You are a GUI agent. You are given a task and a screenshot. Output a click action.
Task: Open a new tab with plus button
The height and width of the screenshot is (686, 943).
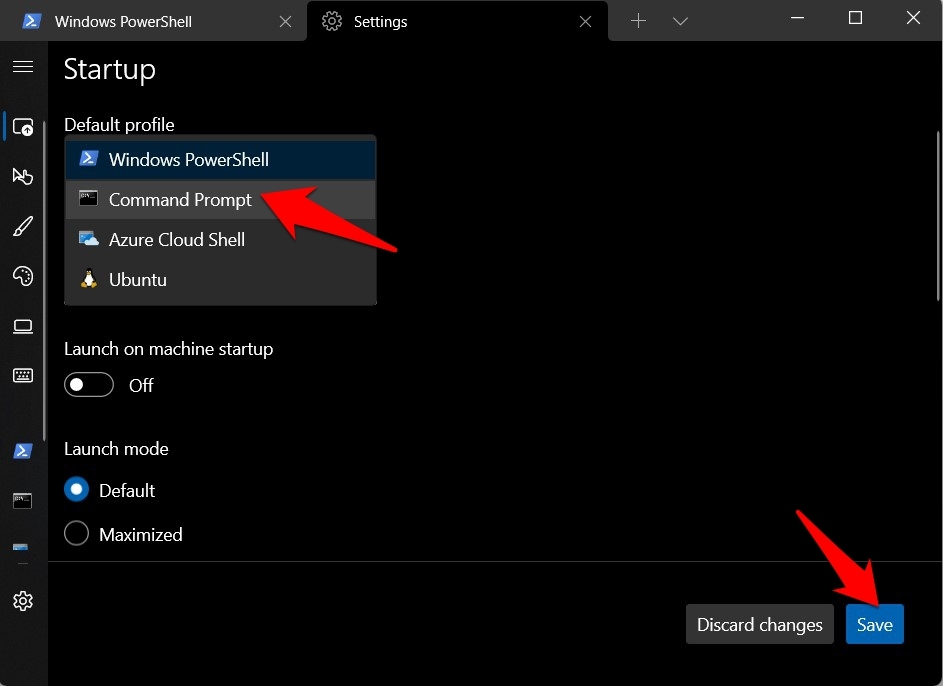(638, 21)
